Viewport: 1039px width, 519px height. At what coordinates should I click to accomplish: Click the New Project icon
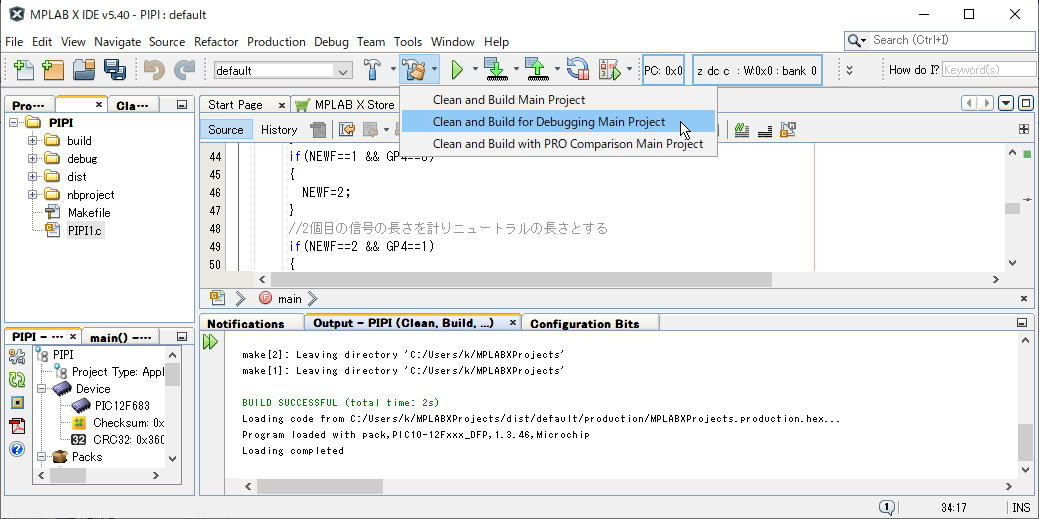(x=53, y=70)
